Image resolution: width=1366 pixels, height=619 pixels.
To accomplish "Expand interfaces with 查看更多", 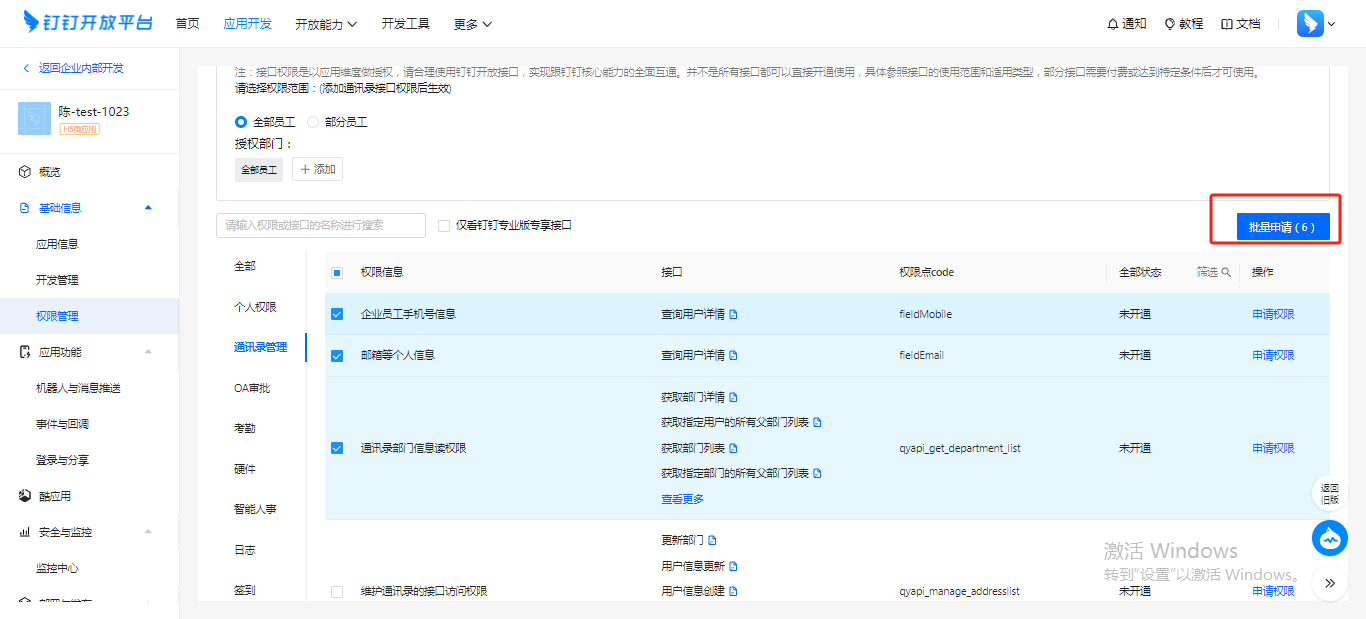I will pyautogui.click(x=682, y=499).
